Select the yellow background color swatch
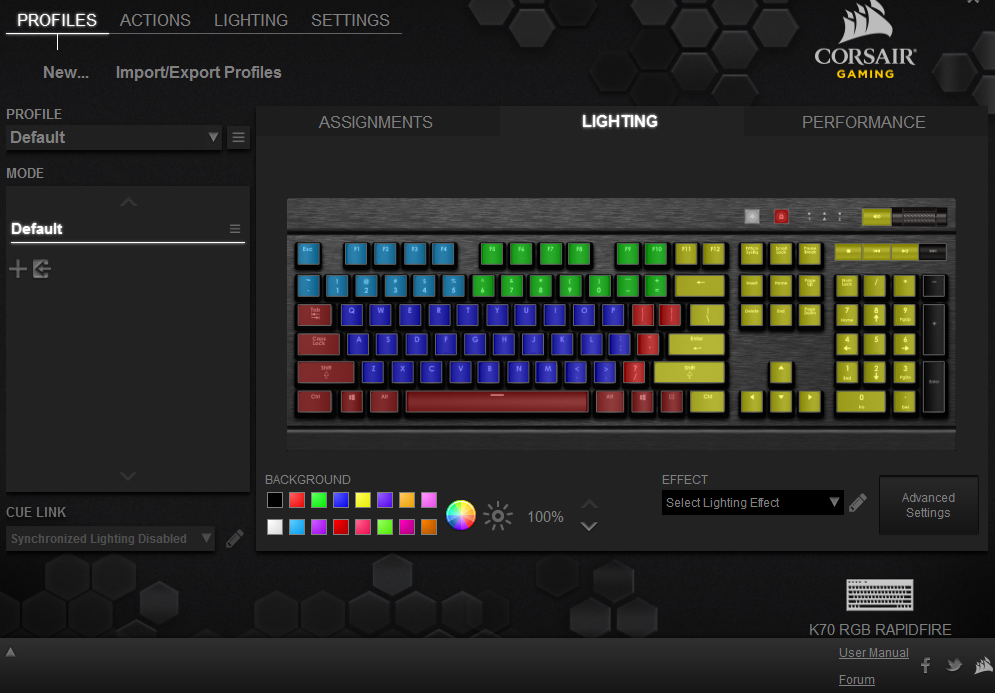This screenshot has width=995, height=693. (x=362, y=500)
